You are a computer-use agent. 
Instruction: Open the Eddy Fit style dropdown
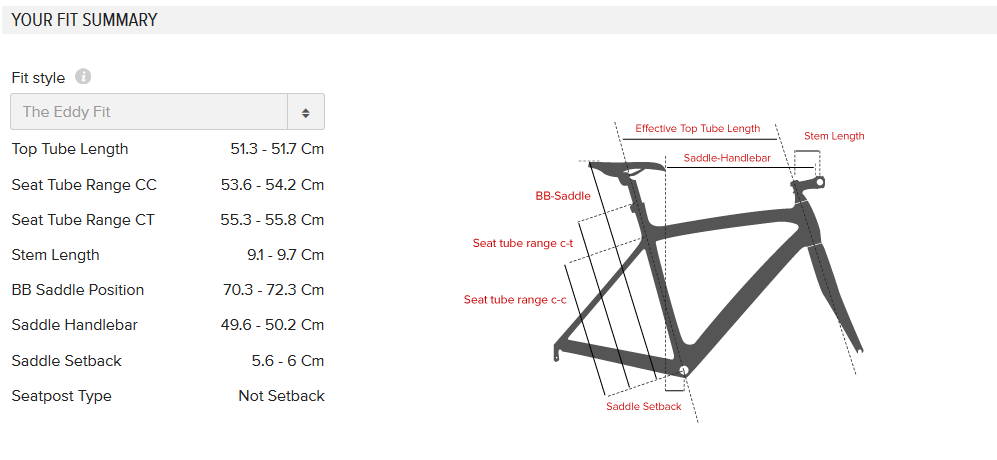click(x=150, y=112)
